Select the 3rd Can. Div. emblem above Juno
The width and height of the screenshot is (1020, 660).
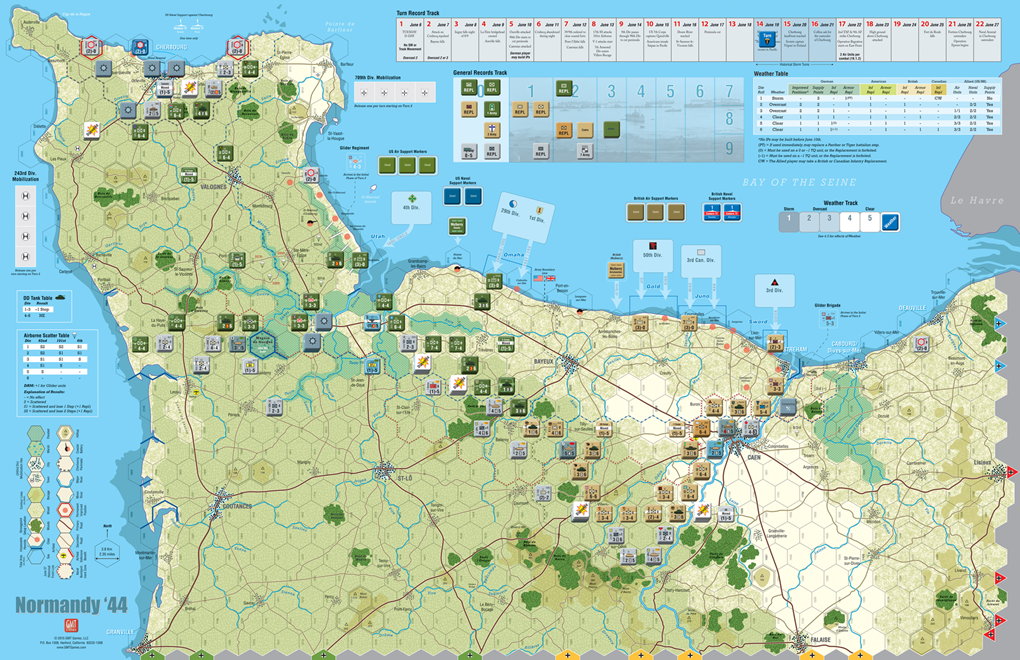pyautogui.click(x=701, y=252)
